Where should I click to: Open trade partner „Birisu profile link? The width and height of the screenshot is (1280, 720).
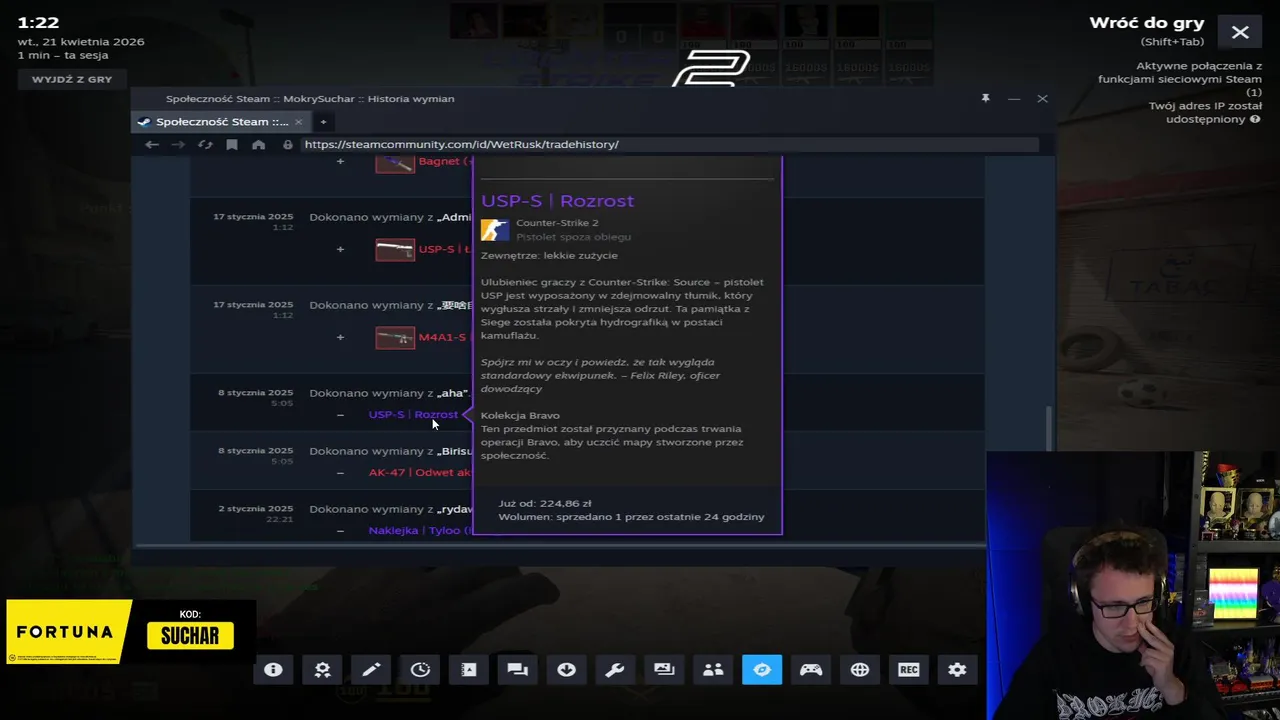pyautogui.click(x=454, y=451)
